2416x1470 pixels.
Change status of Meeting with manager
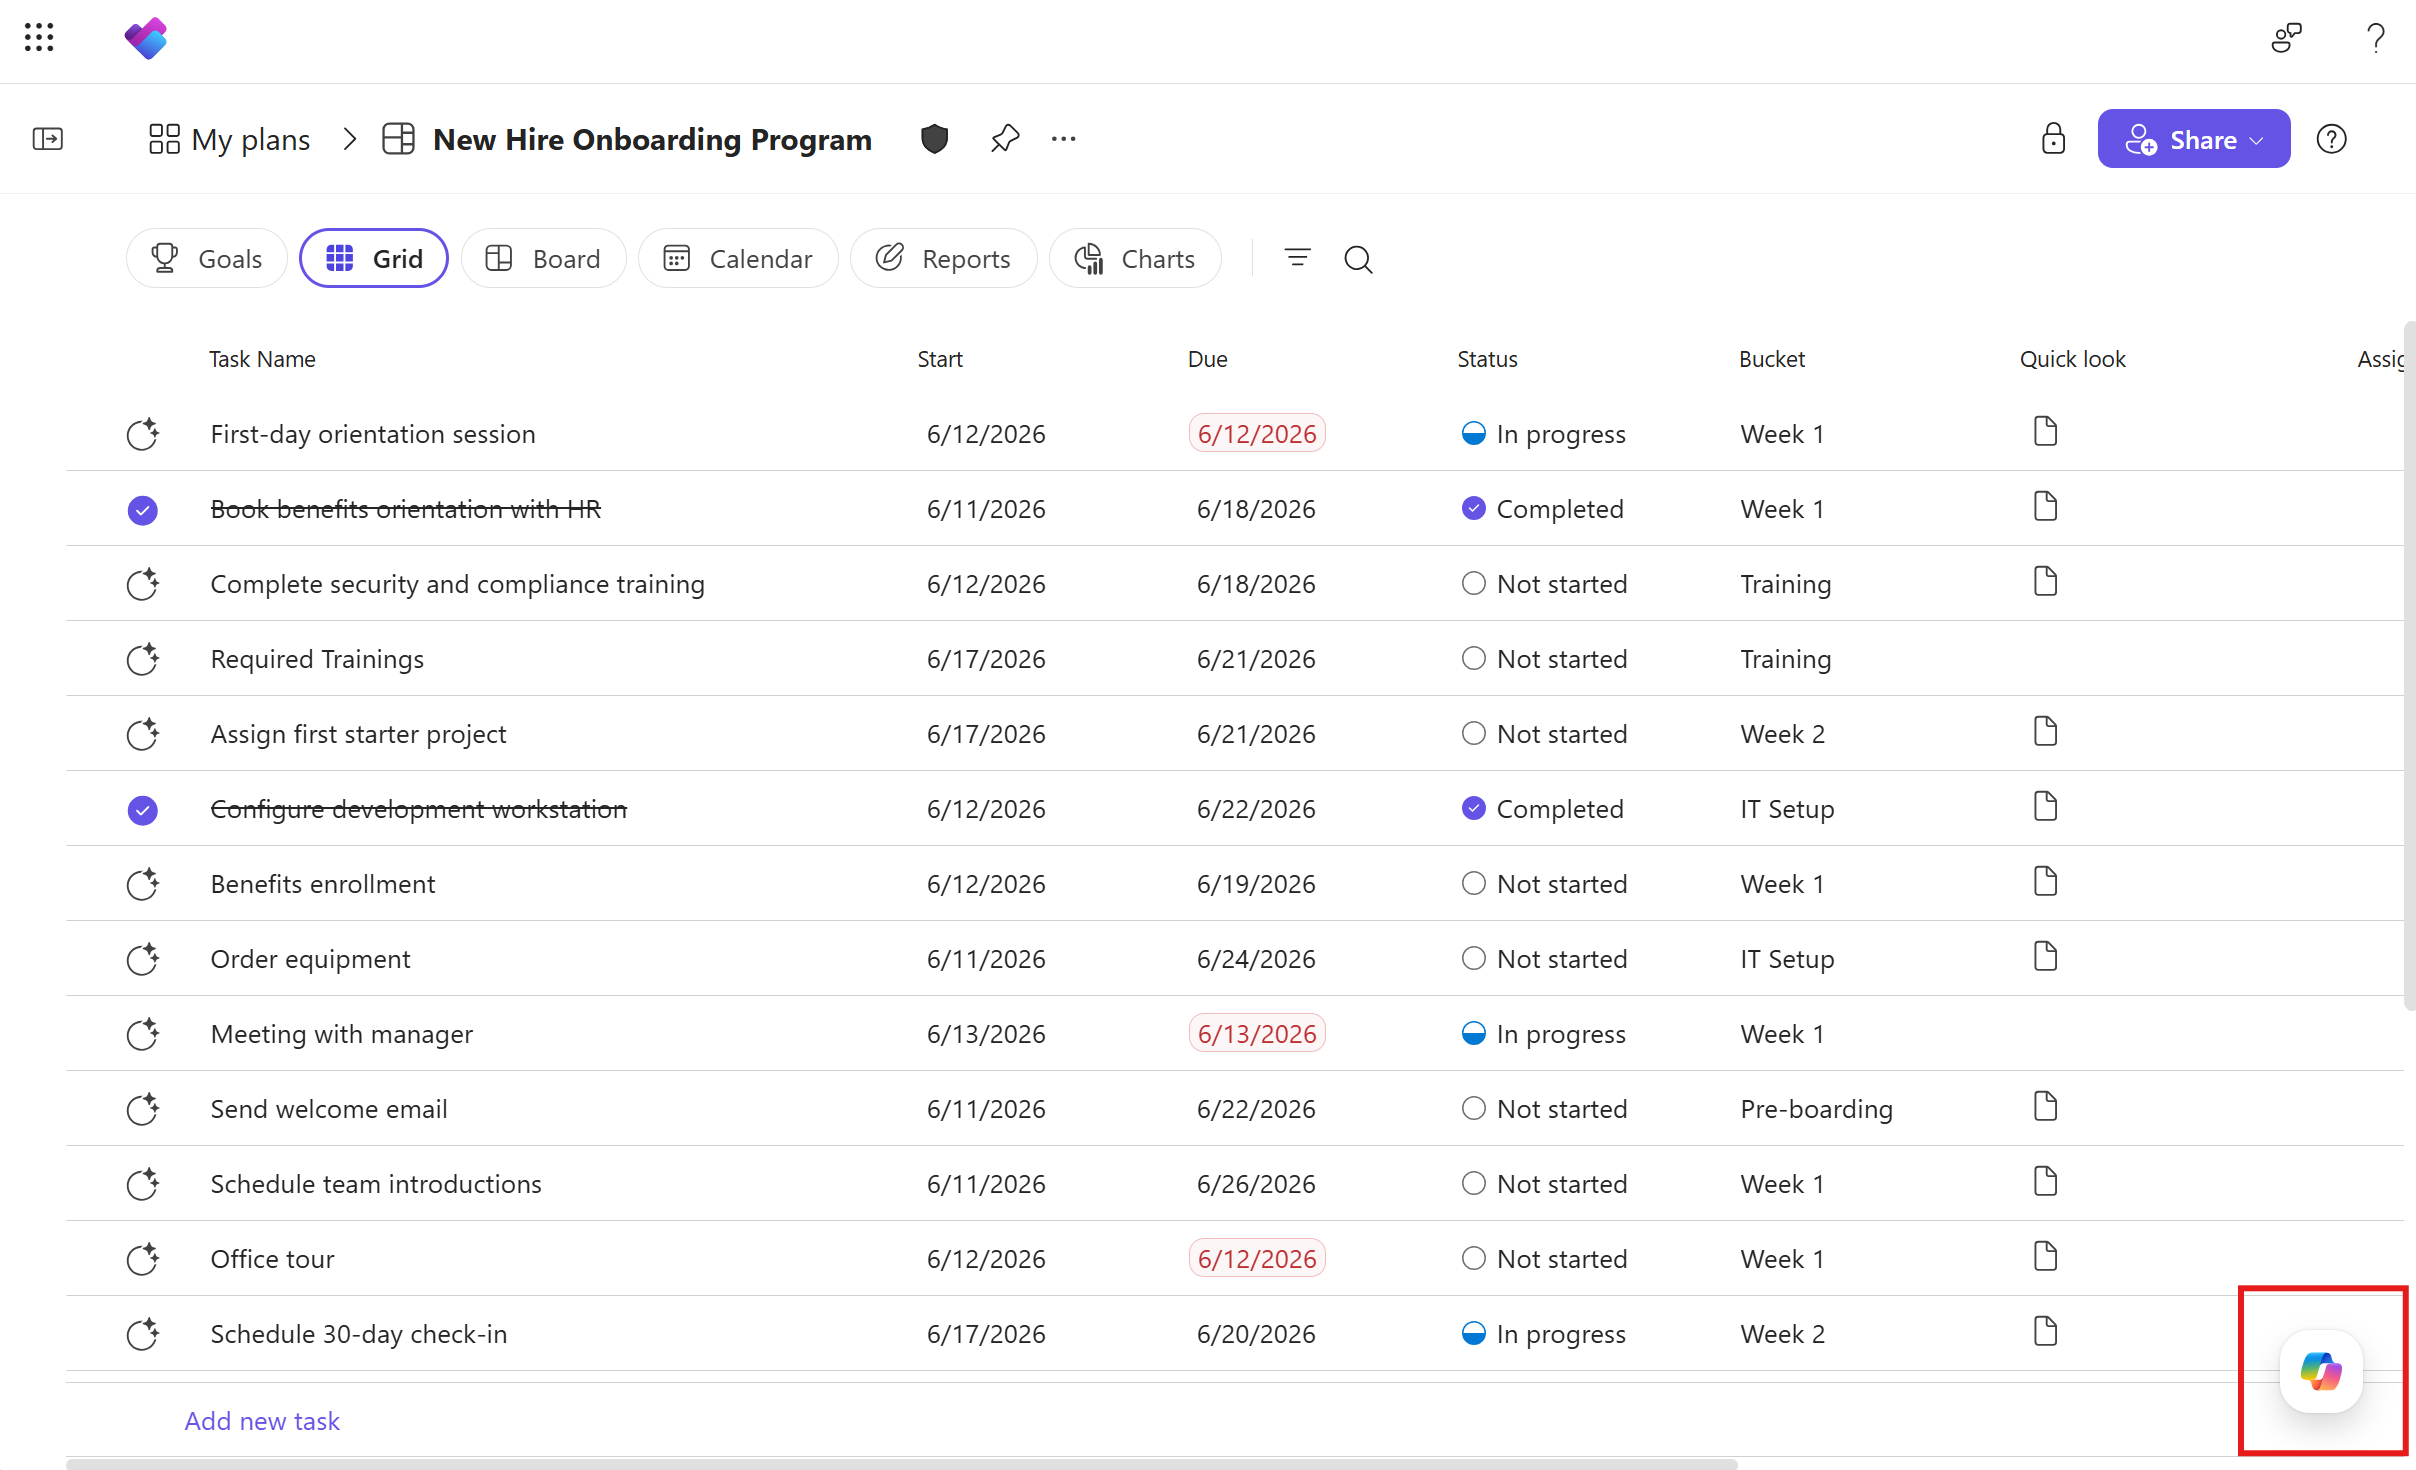click(1543, 1034)
